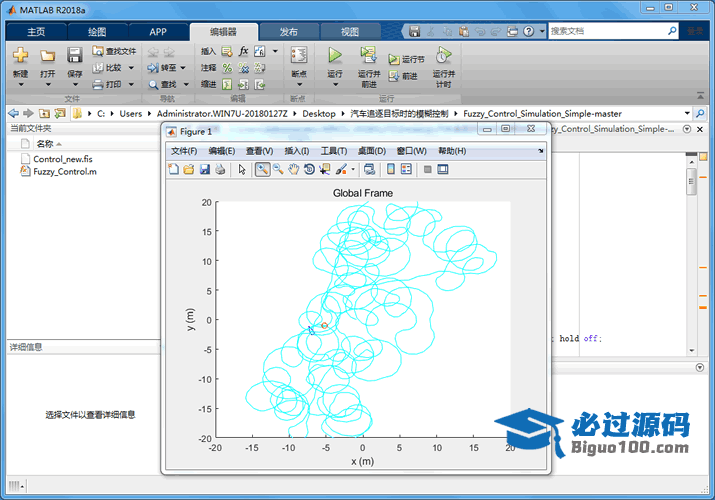The image size is (715, 500).
Task: Switch to the Publish (发布) ribbon tab
Action: (x=288, y=31)
